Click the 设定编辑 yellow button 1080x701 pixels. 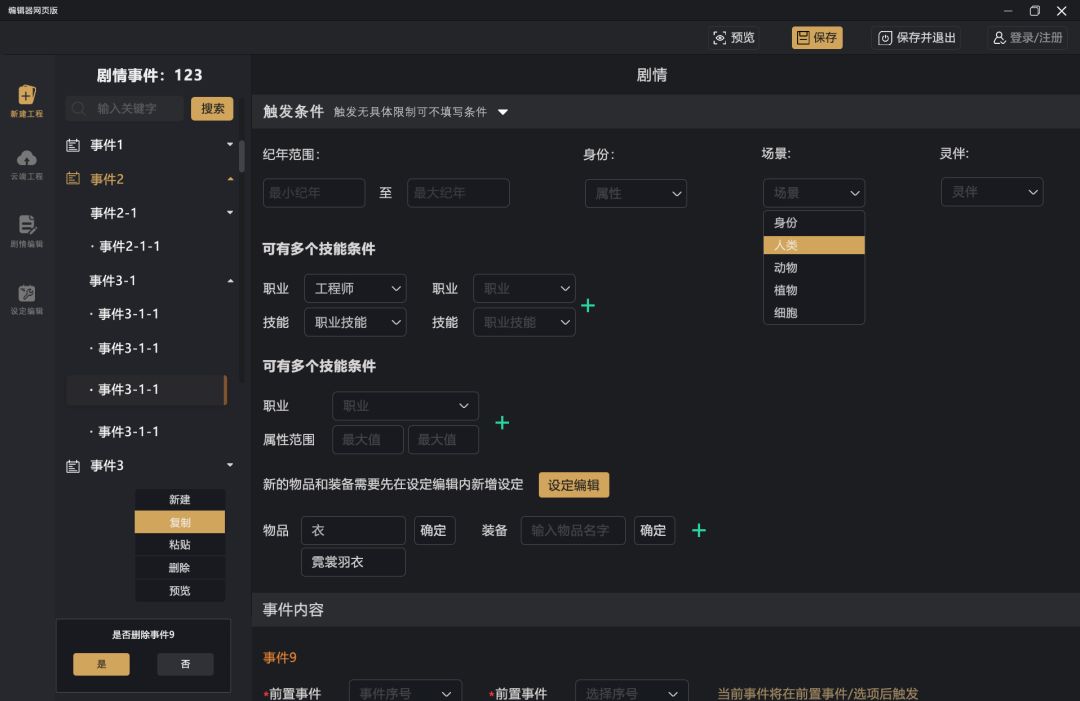(574, 485)
